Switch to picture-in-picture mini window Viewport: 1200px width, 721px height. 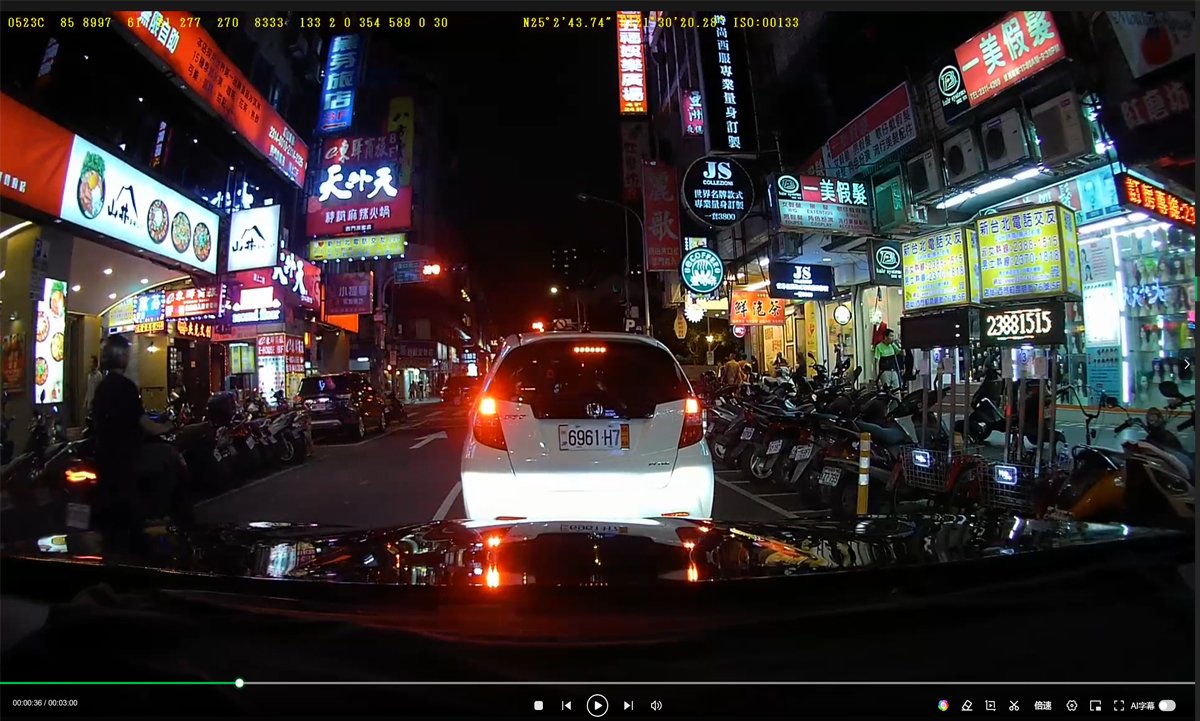coord(1095,705)
